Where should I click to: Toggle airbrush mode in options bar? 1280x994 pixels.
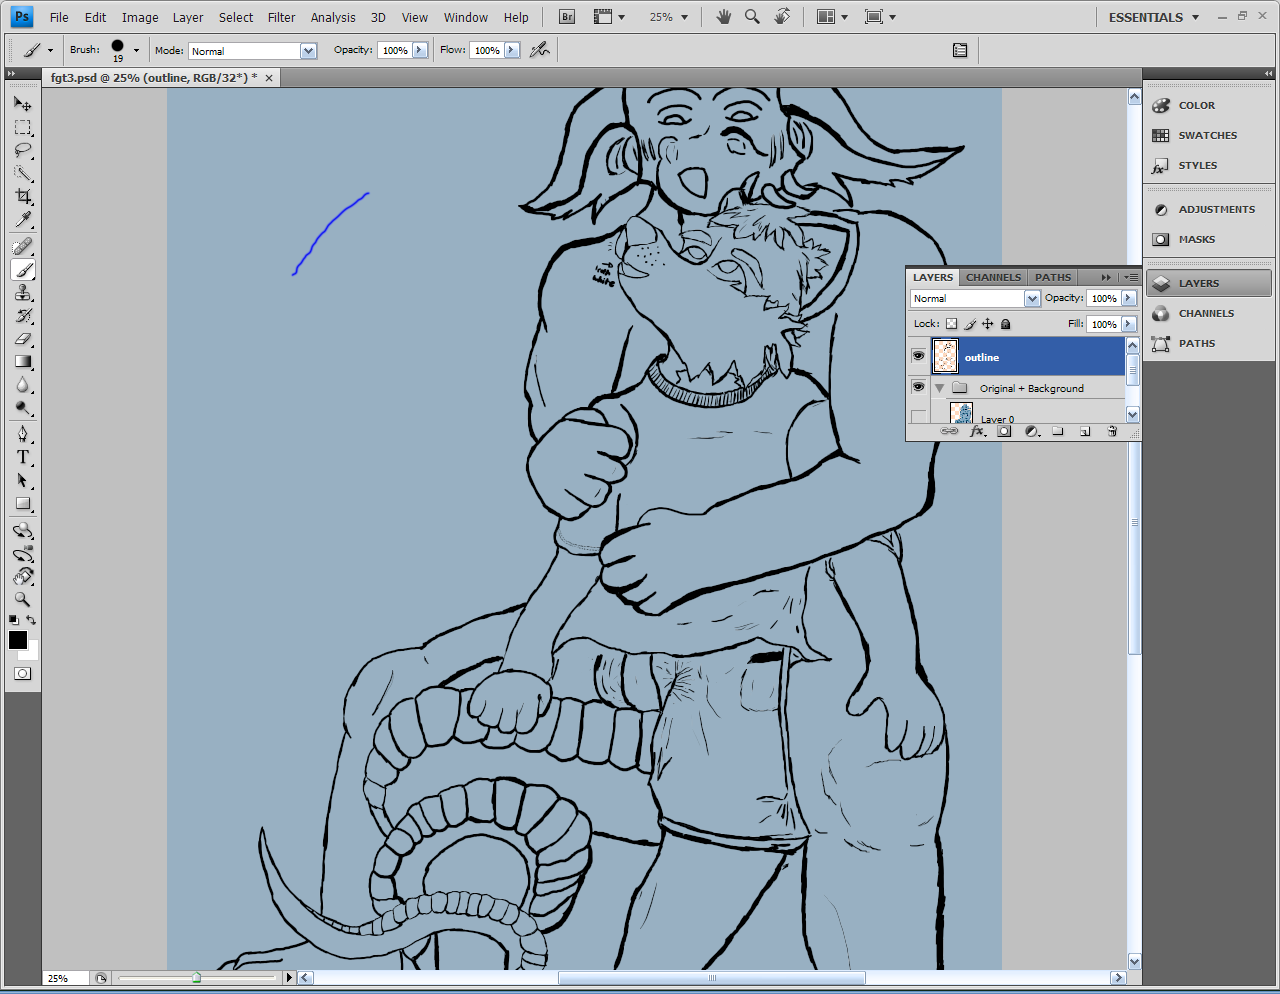[x=540, y=50]
